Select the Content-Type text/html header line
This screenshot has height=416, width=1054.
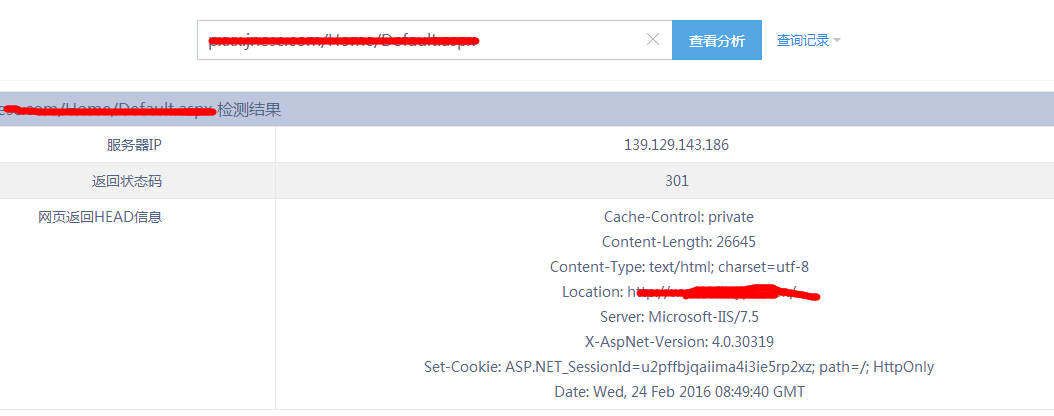pyautogui.click(x=678, y=267)
